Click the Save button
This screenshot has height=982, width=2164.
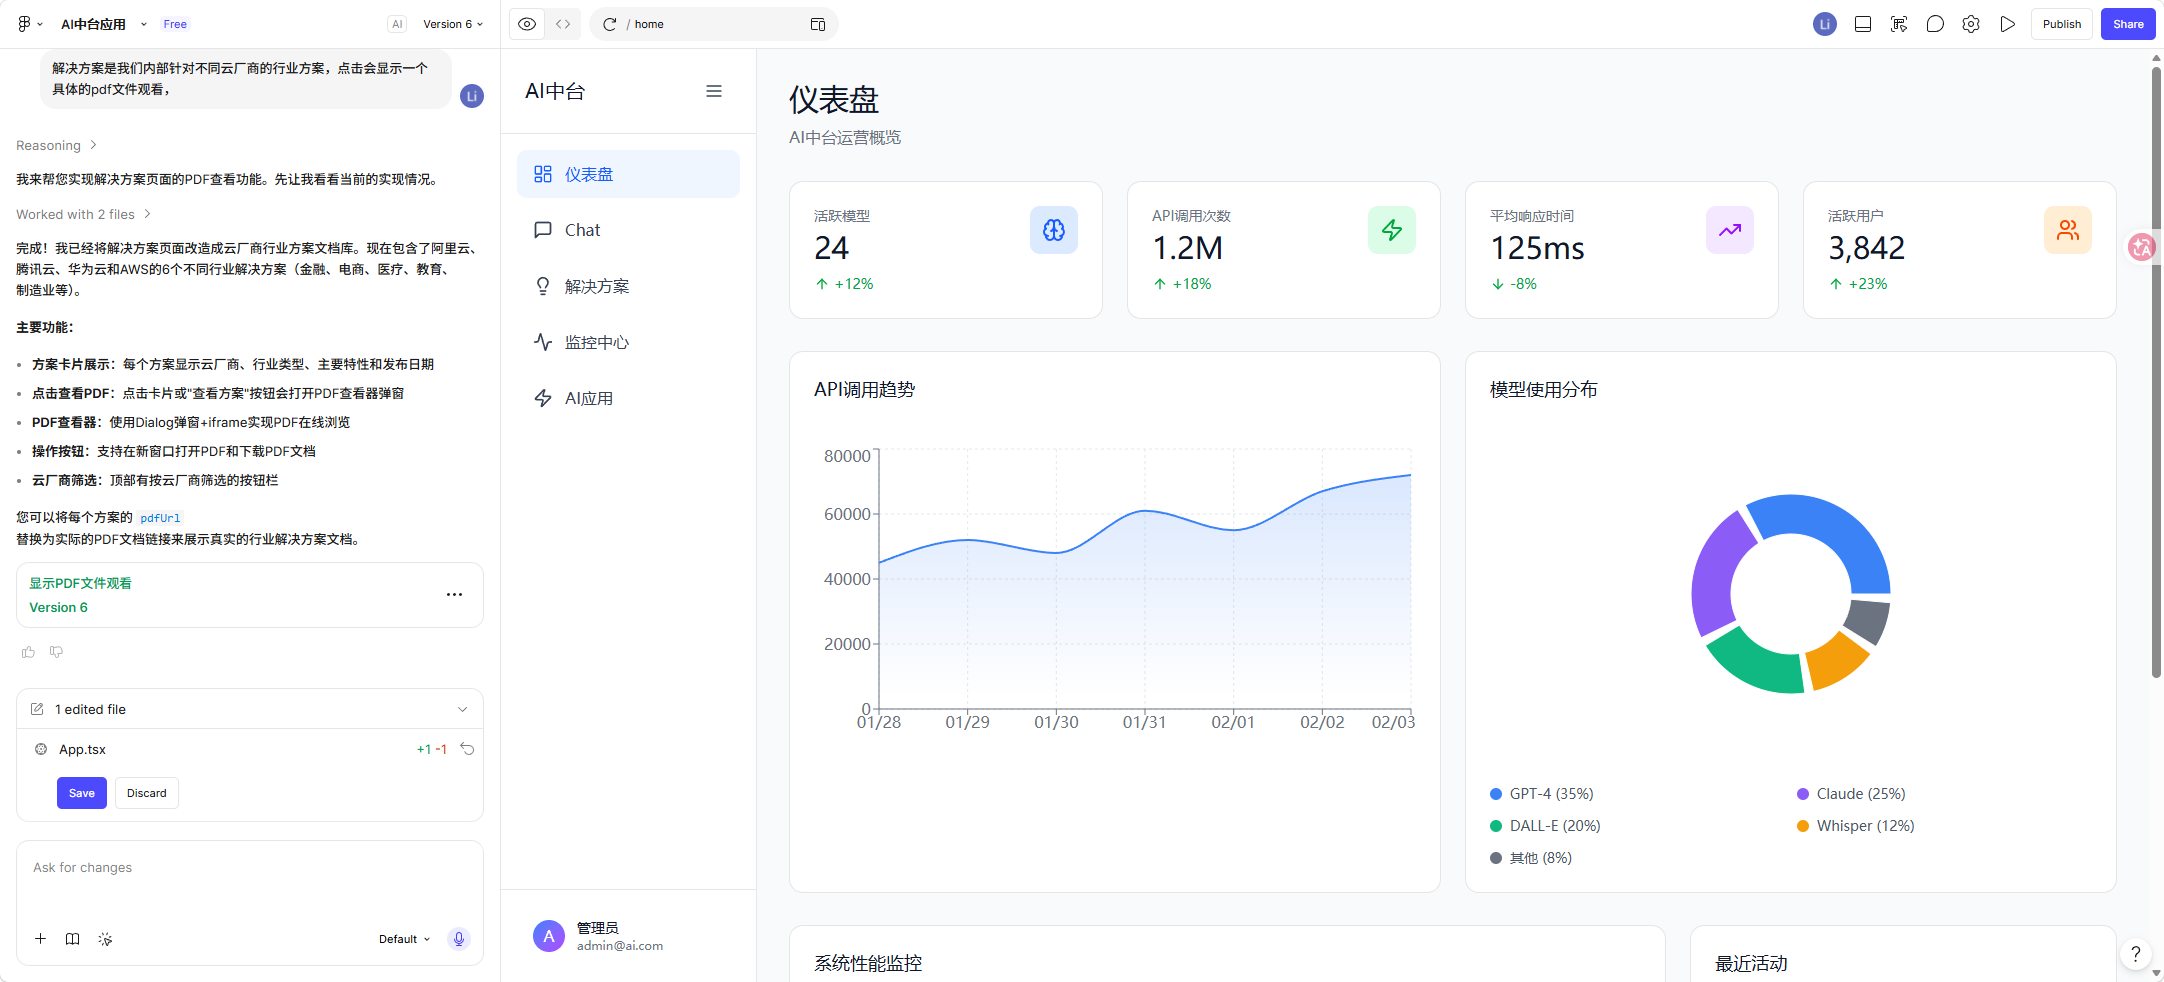82,793
